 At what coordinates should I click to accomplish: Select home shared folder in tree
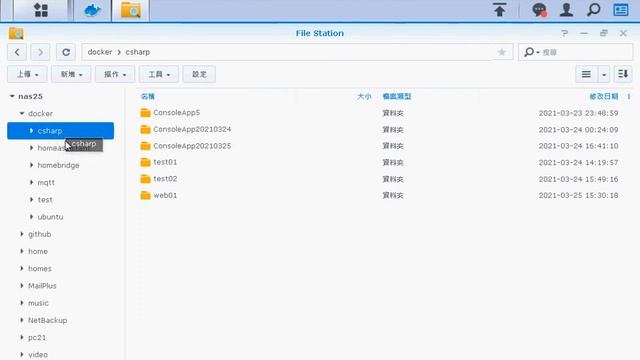pos(38,251)
